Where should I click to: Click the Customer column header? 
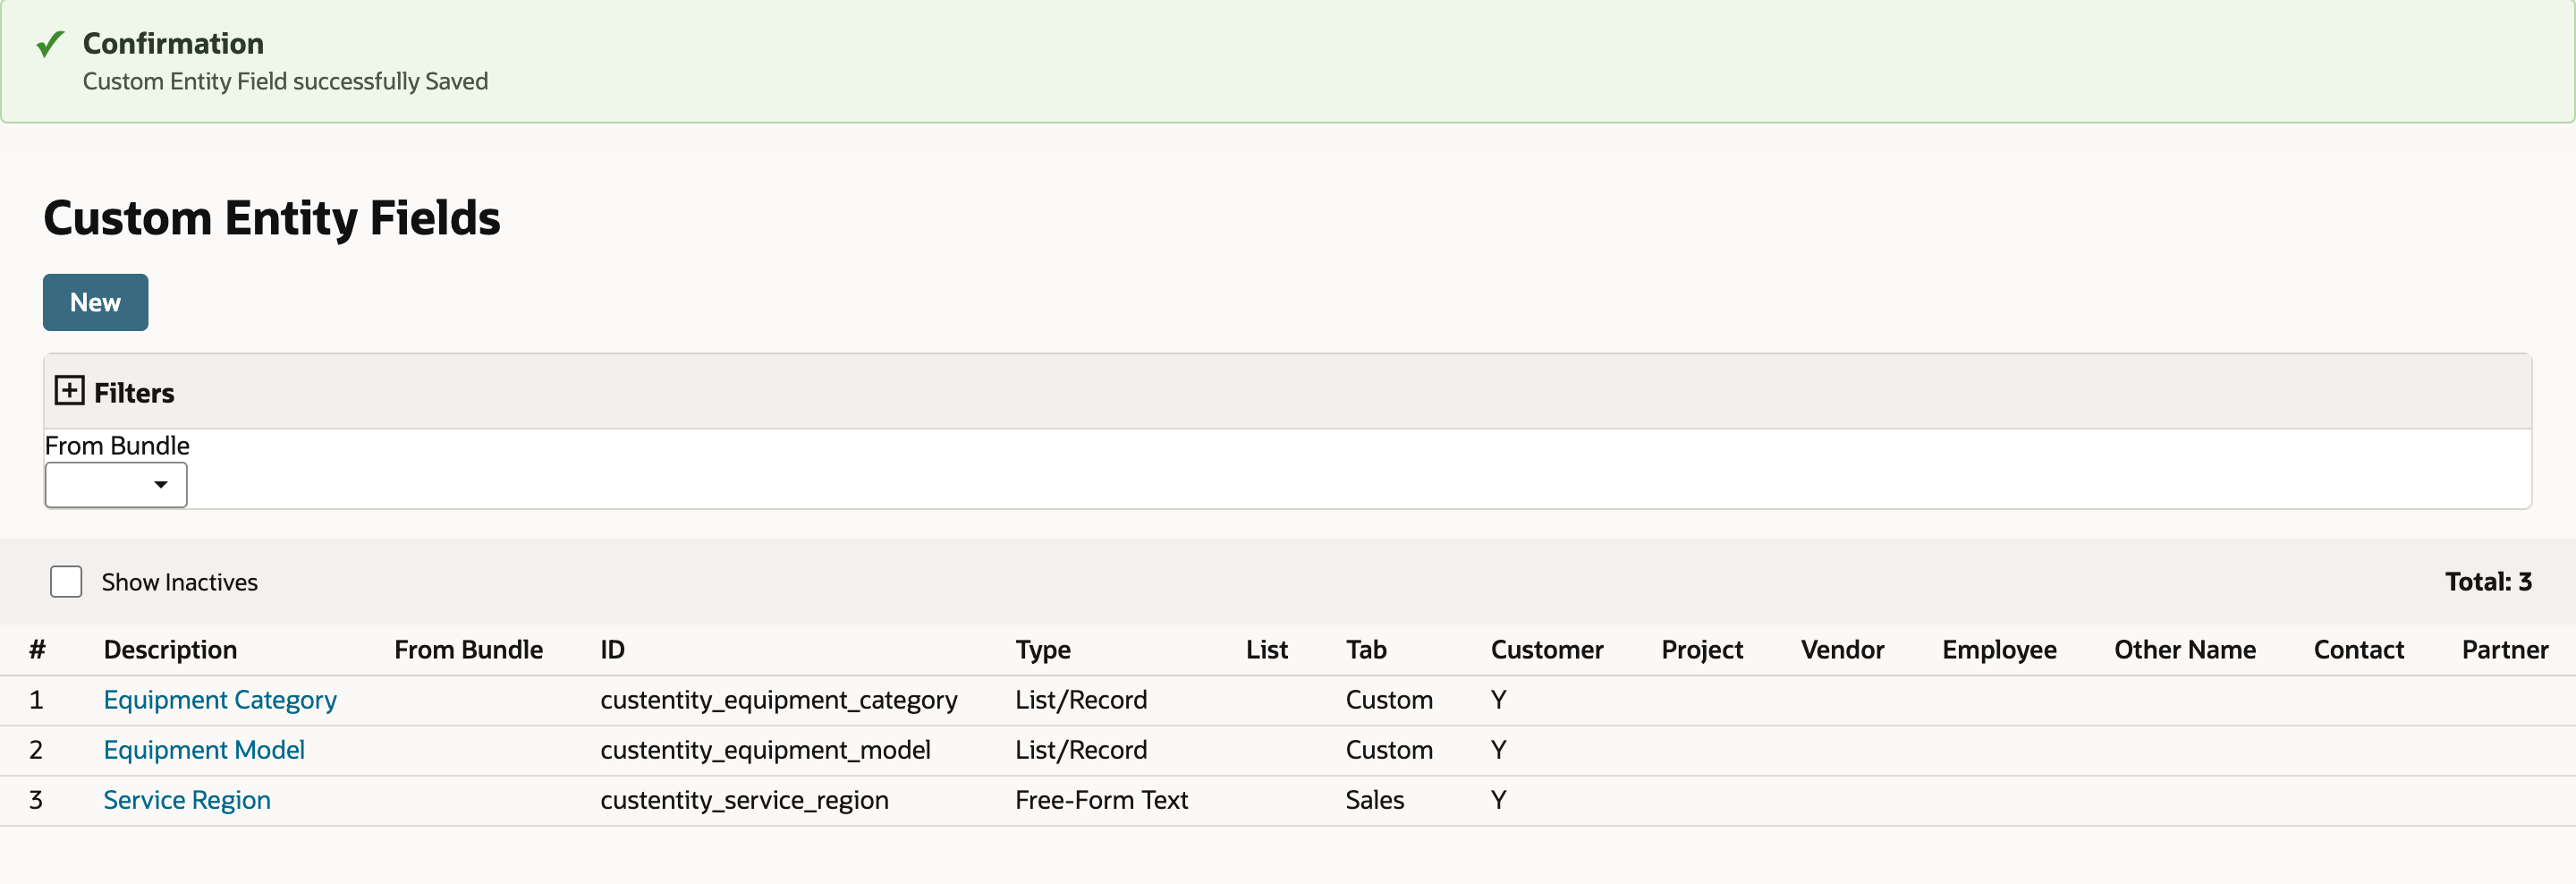click(x=1547, y=650)
